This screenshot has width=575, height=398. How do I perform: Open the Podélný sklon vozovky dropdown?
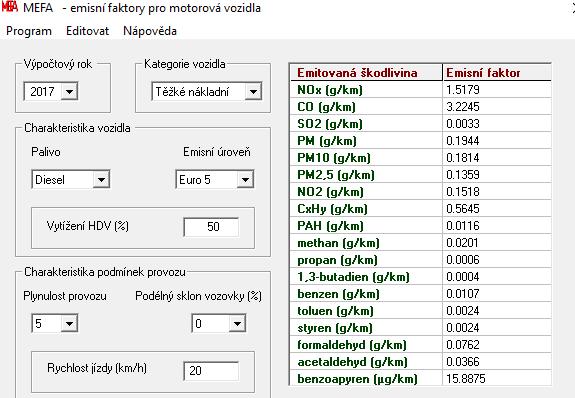(x=237, y=324)
